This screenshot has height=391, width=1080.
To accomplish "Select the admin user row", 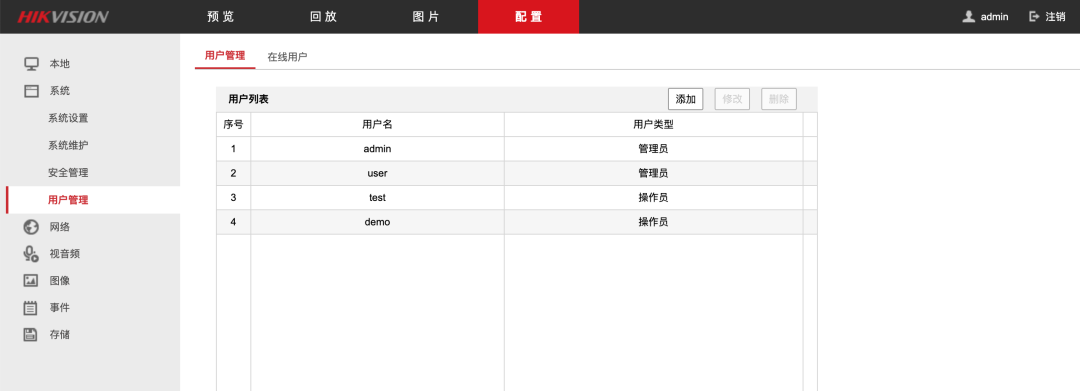I will [x=517, y=149].
